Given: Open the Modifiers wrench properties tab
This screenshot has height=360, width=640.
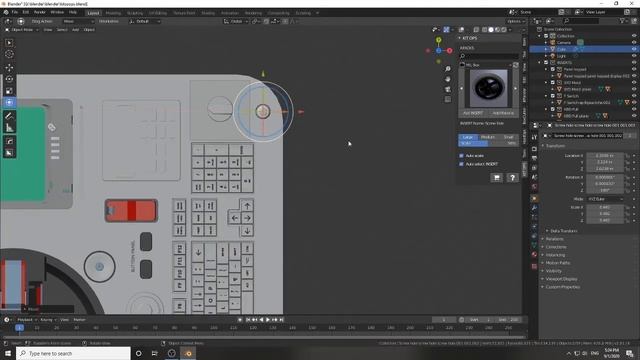Looking at the screenshot, I should point(534,208).
